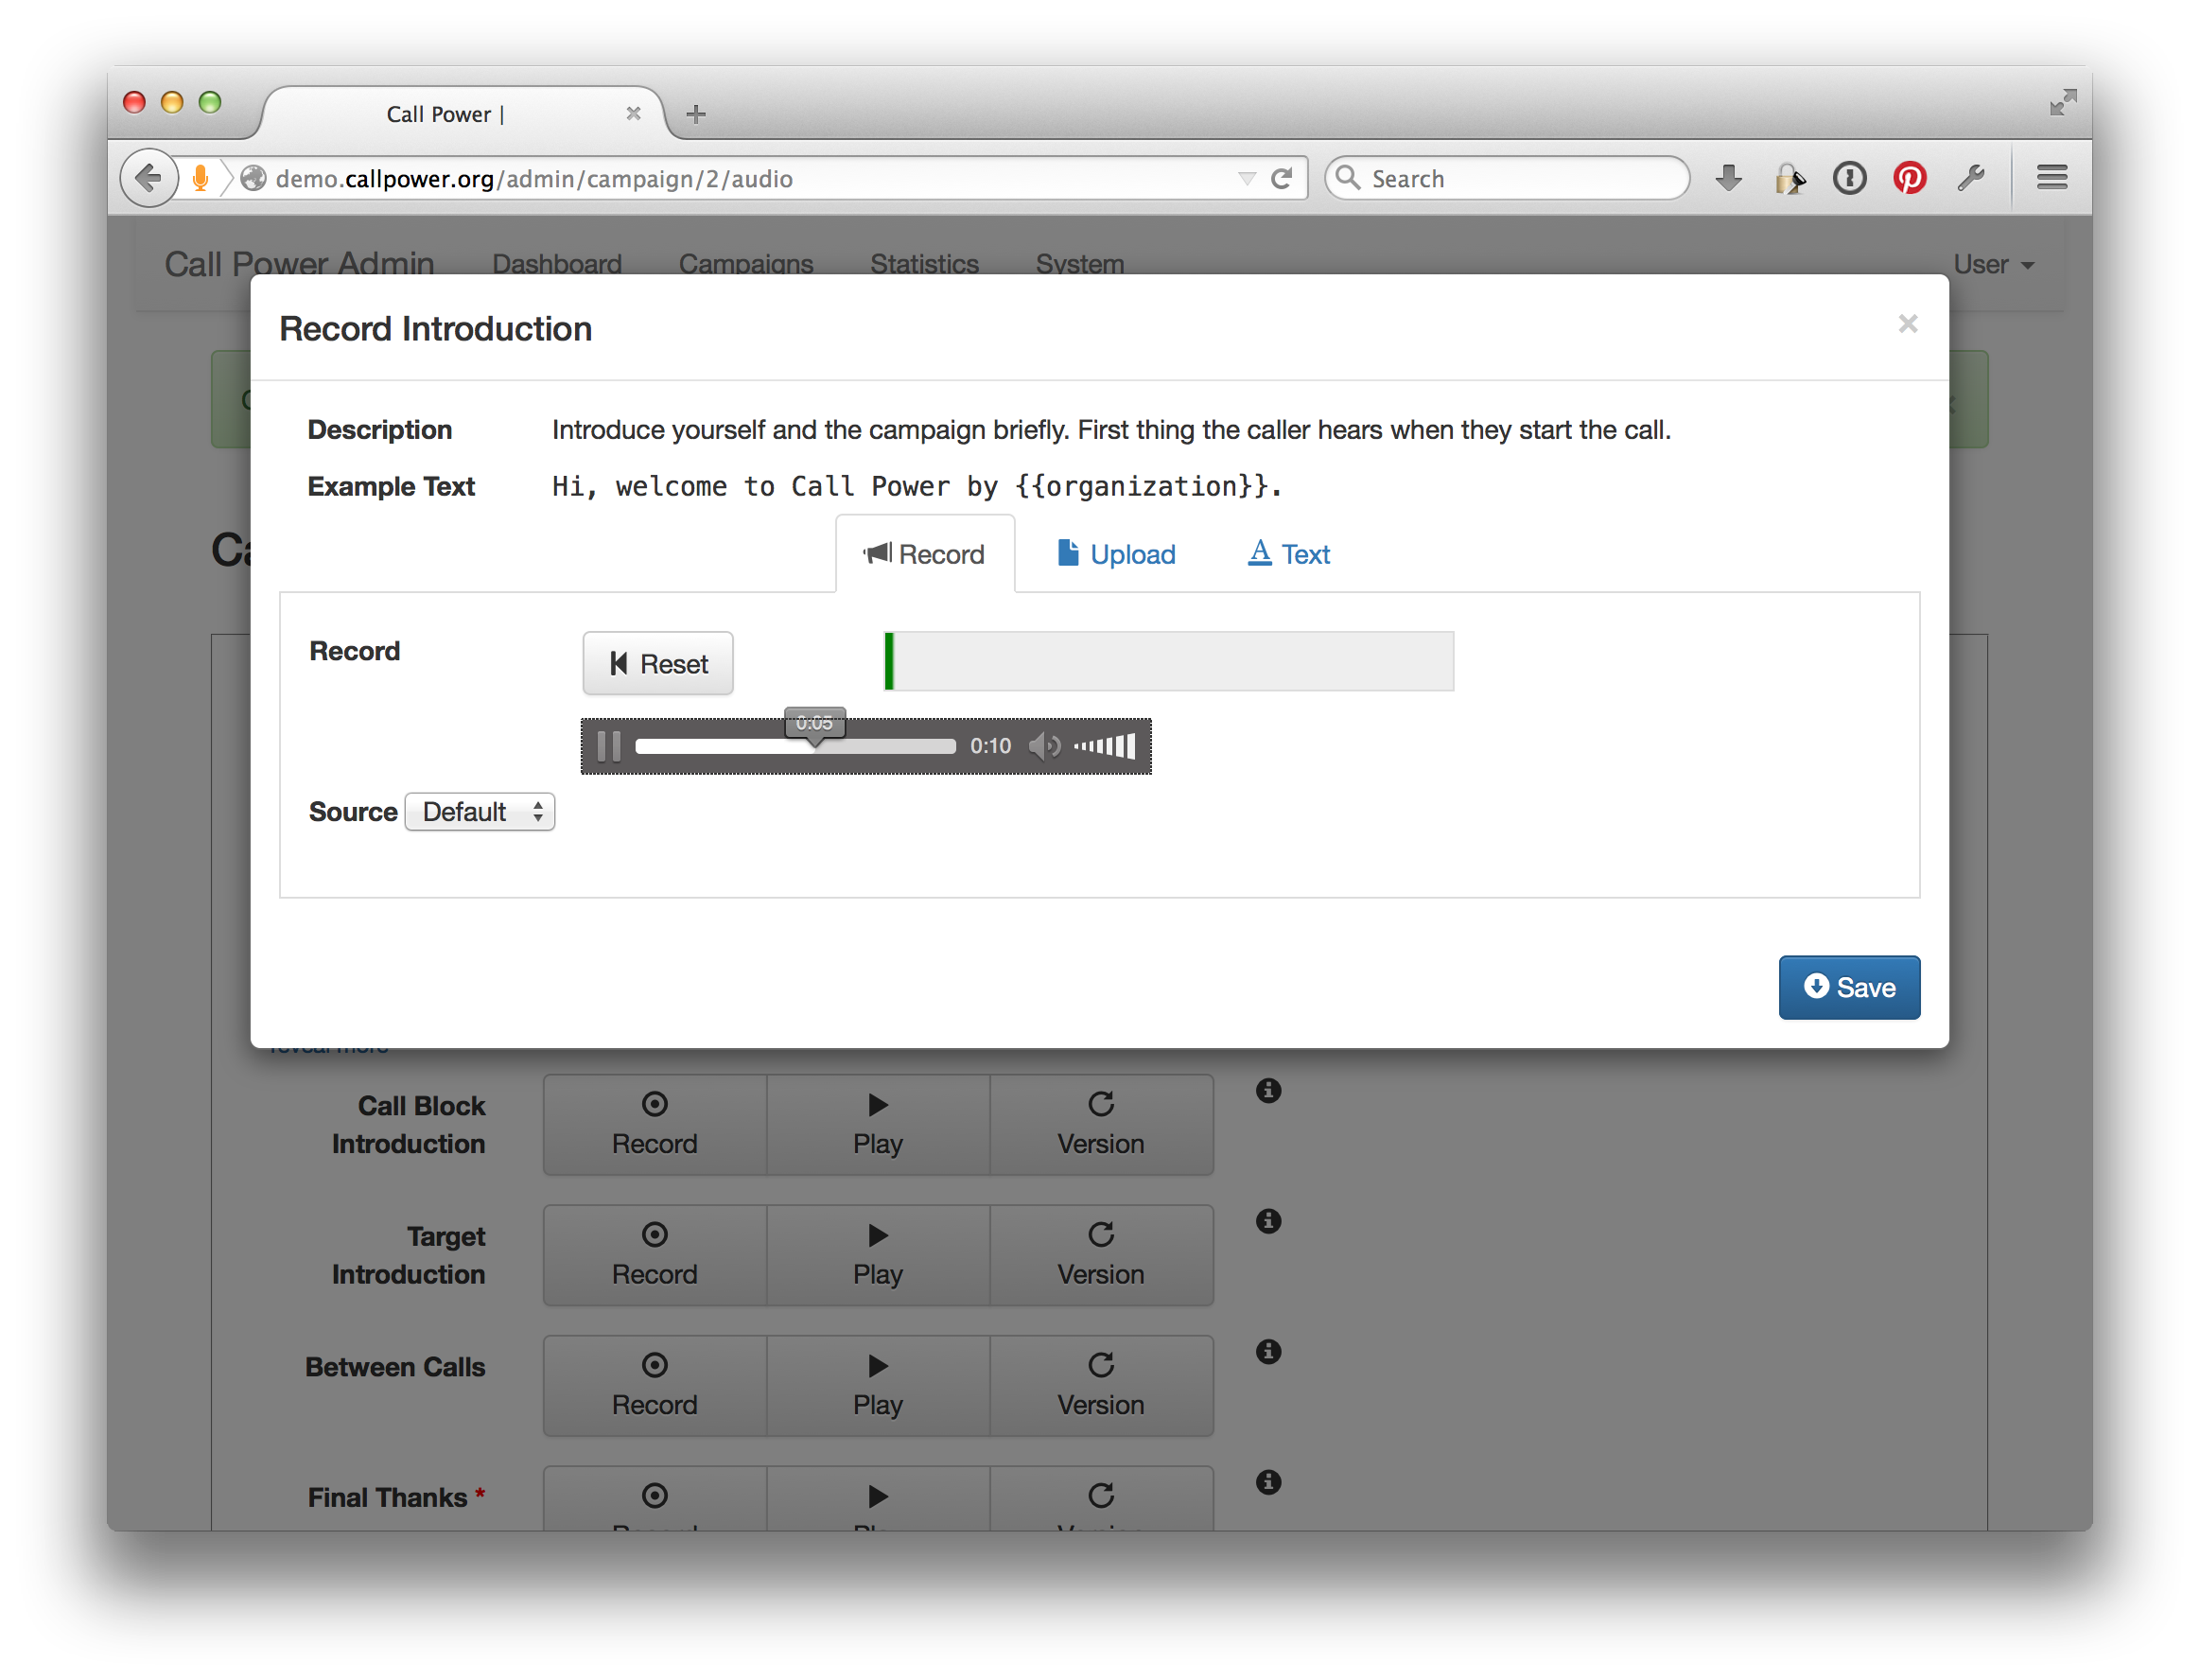Click the recording level meter bar
The height and width of the screenshot is (1680, 2200).
(1169, 661)
